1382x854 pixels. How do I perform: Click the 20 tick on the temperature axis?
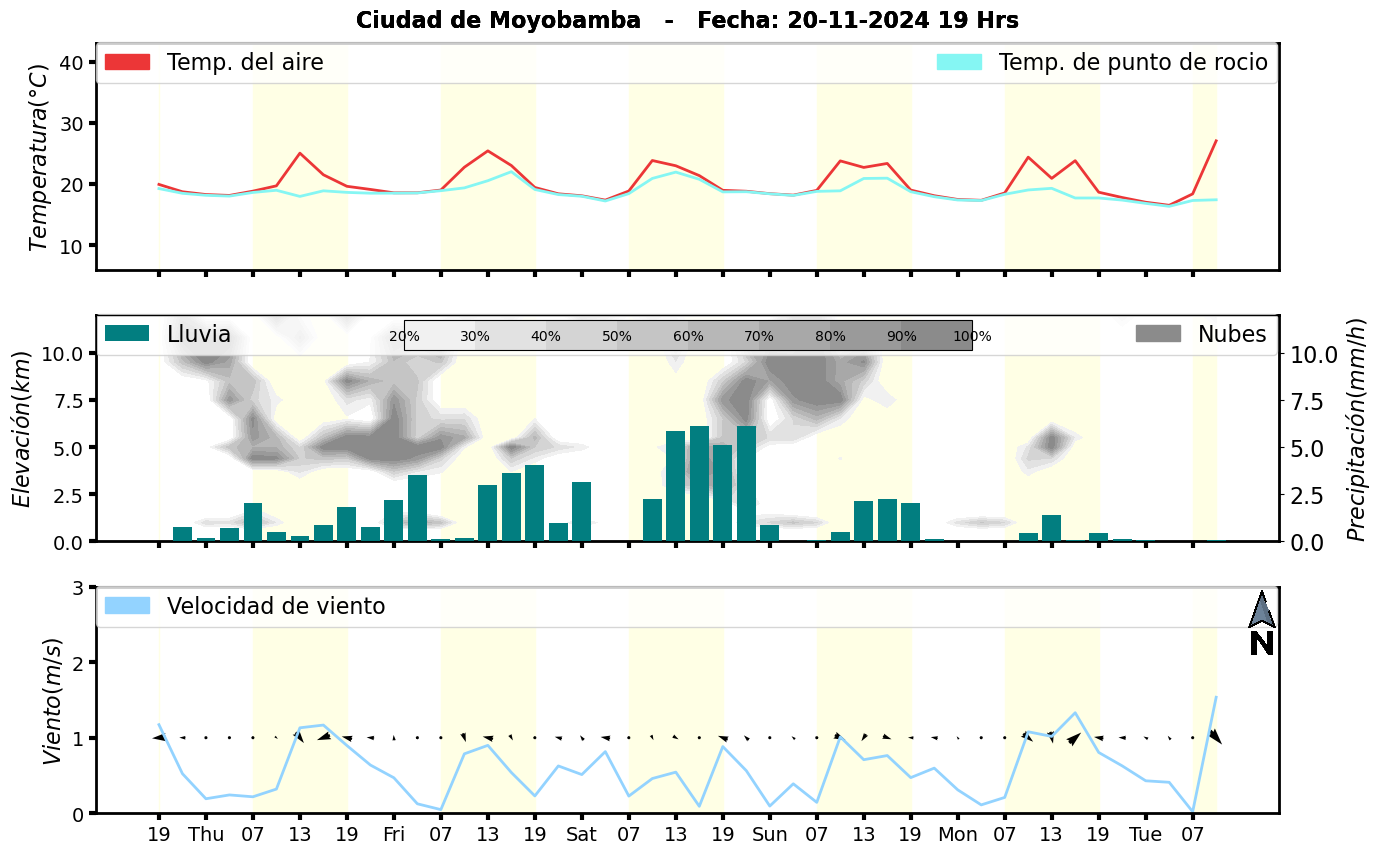point(71,185)
